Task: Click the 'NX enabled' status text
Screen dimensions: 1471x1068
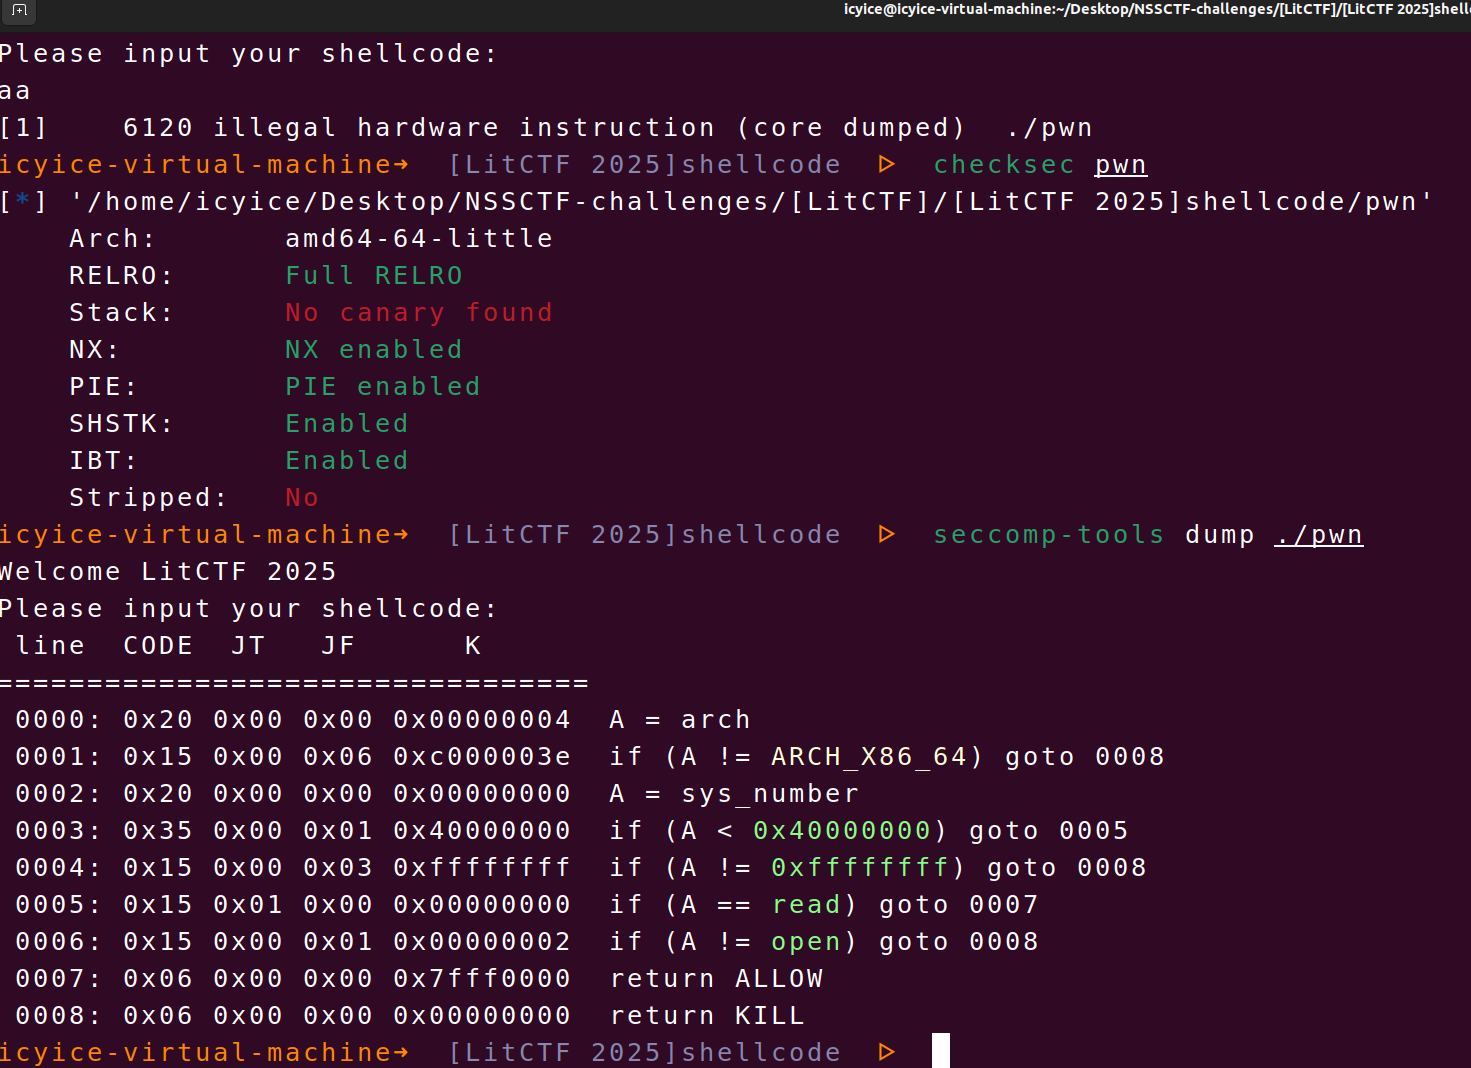Action: coord(373,349)
